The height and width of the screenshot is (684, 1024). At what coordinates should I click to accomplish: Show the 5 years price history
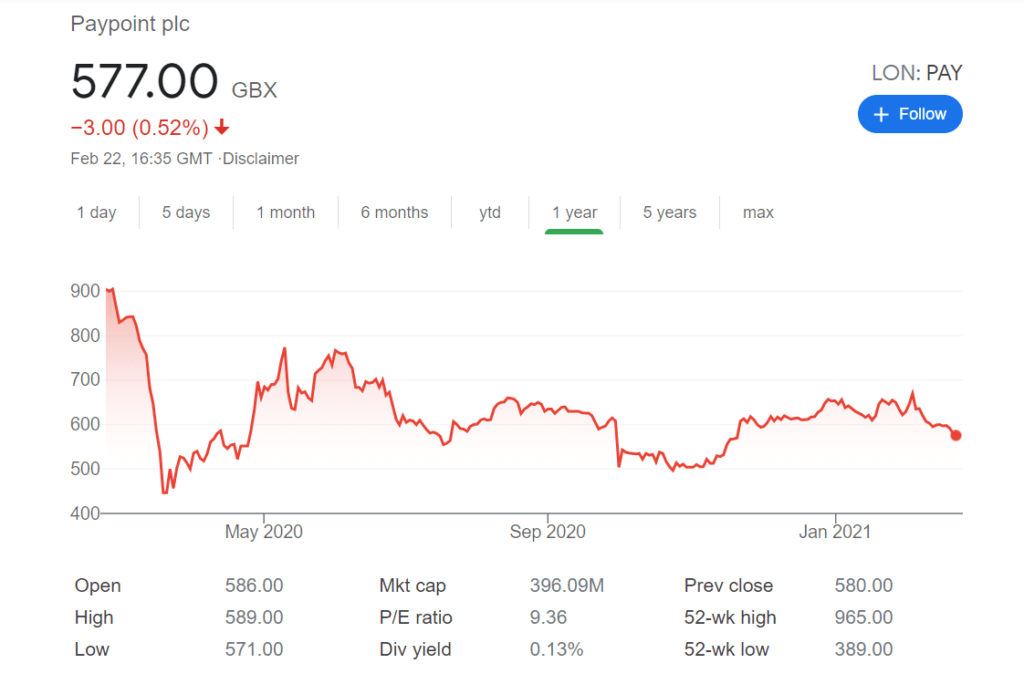pos(669,212)
